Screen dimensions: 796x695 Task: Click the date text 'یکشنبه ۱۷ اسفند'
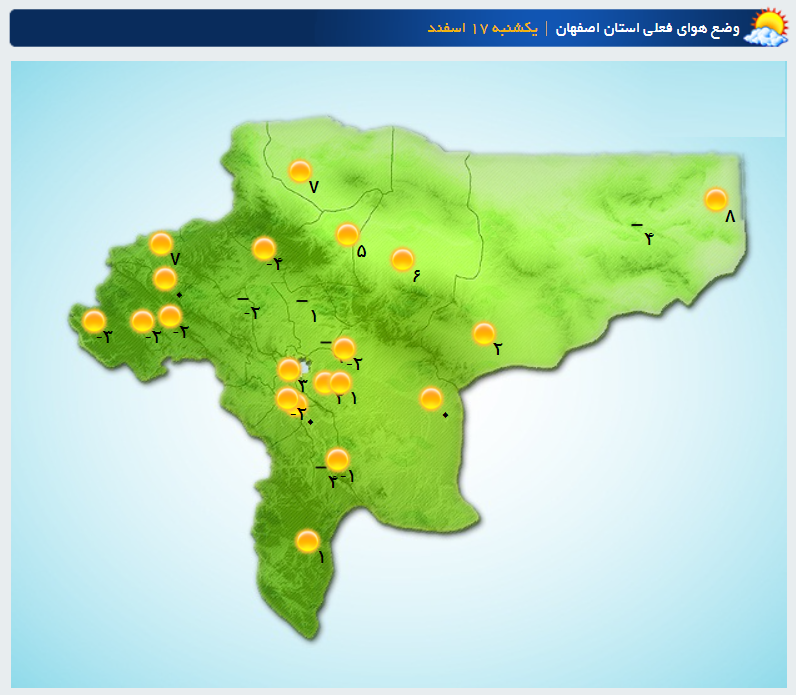pos(483,28)
